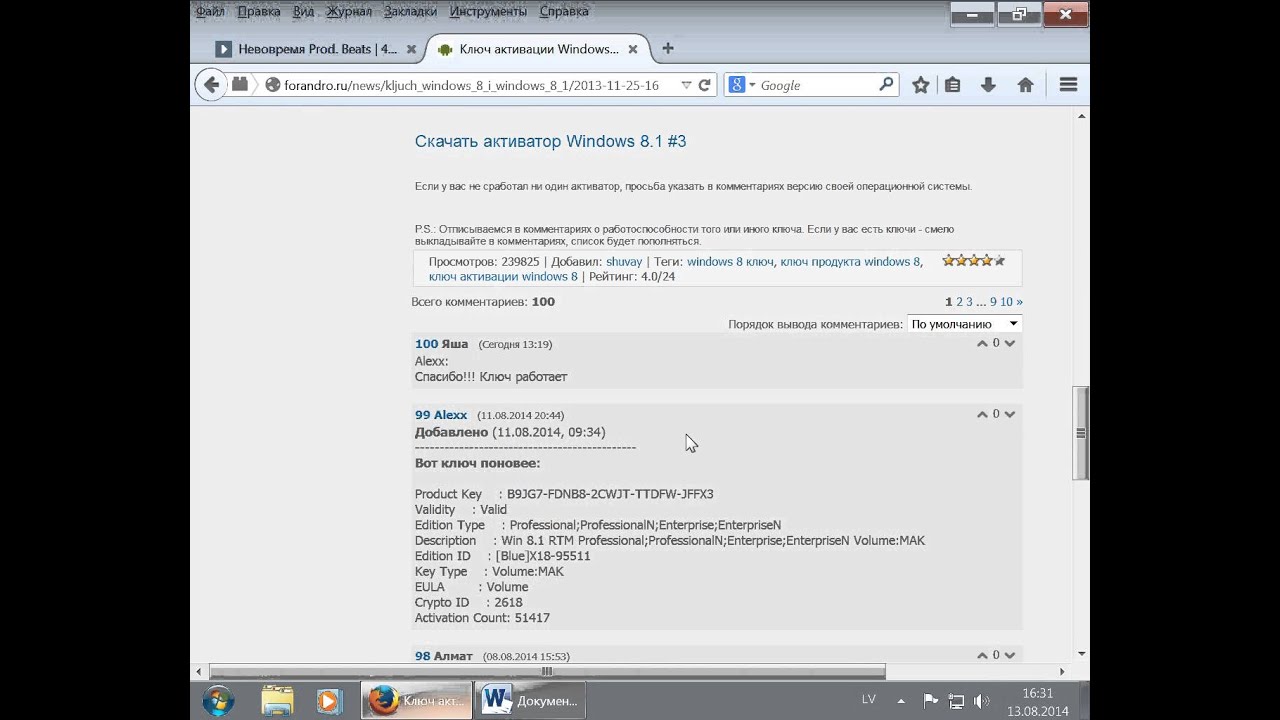Expand the URL history dropdown arrow
The height and width of the screenshot is (720, 1280).
click(686, 85)
